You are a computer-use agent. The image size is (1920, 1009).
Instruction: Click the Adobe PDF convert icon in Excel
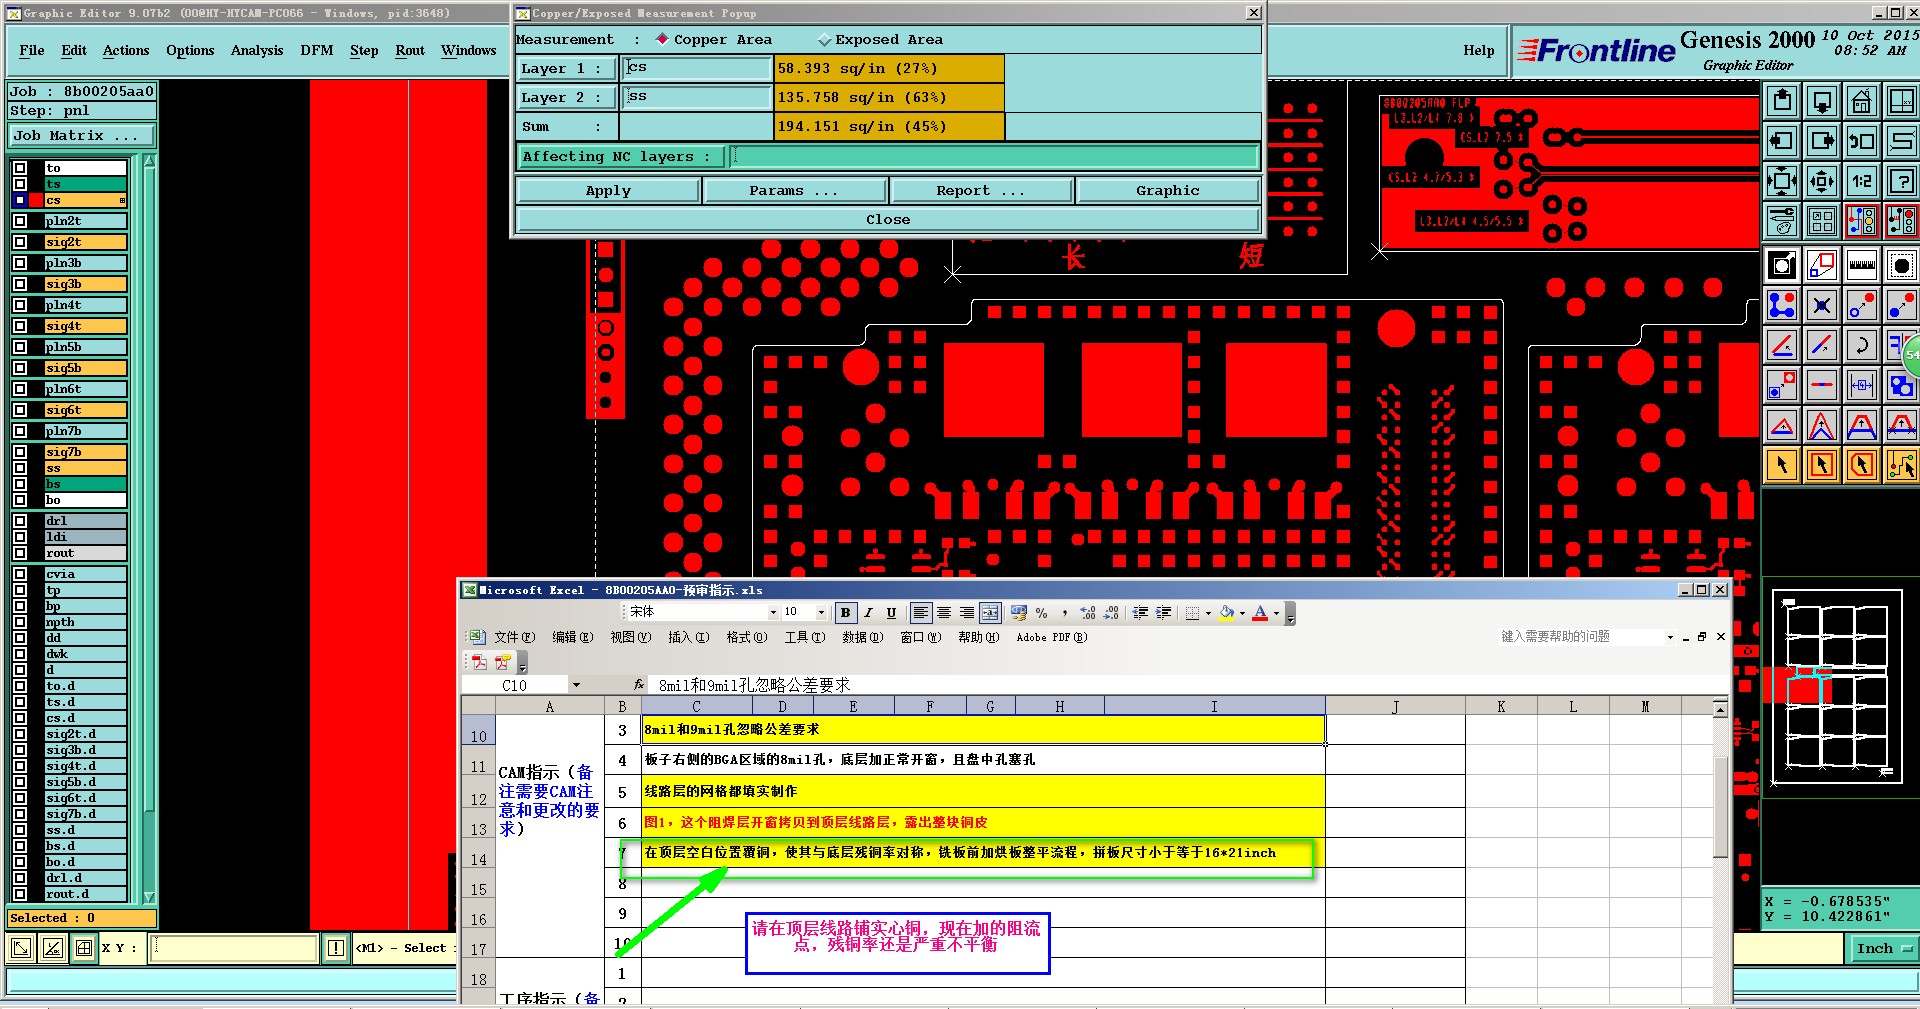[479, 662]
